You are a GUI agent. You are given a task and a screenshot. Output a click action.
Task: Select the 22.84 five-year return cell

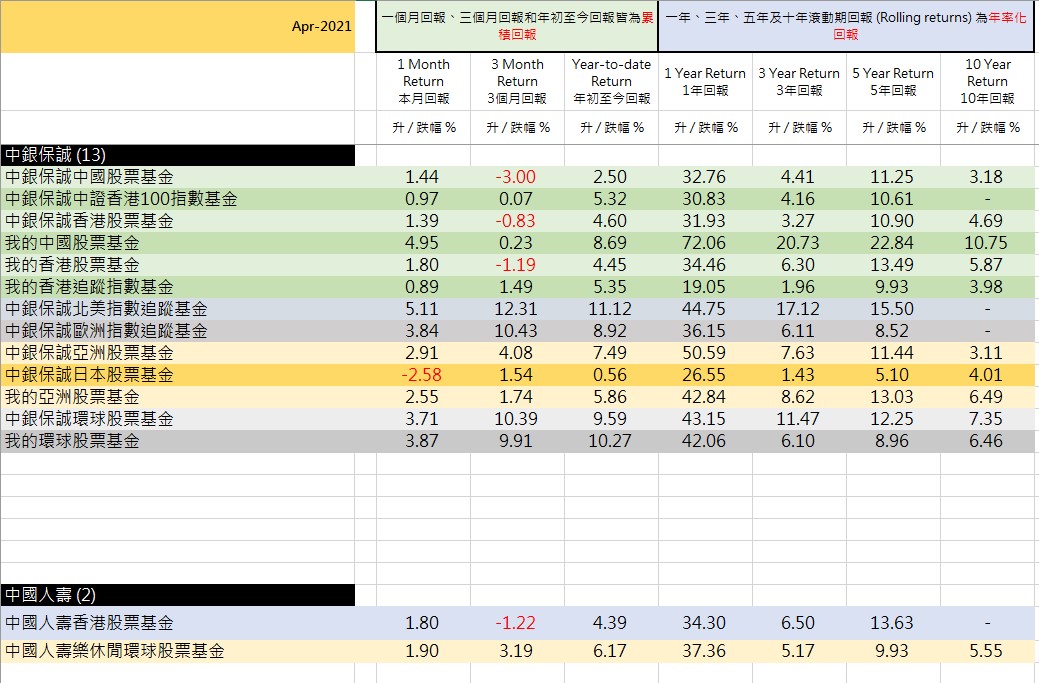click(x=892, y=242)
